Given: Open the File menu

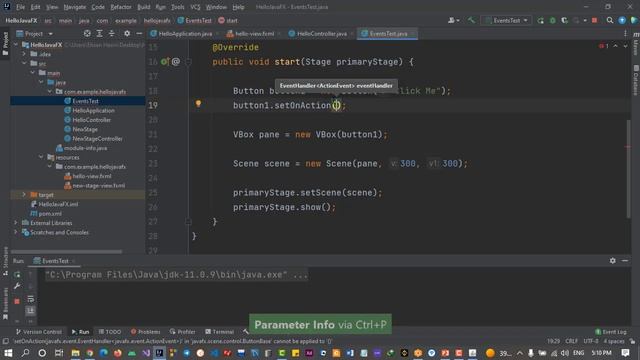Looking at the screenshot, I should (20, 7).
